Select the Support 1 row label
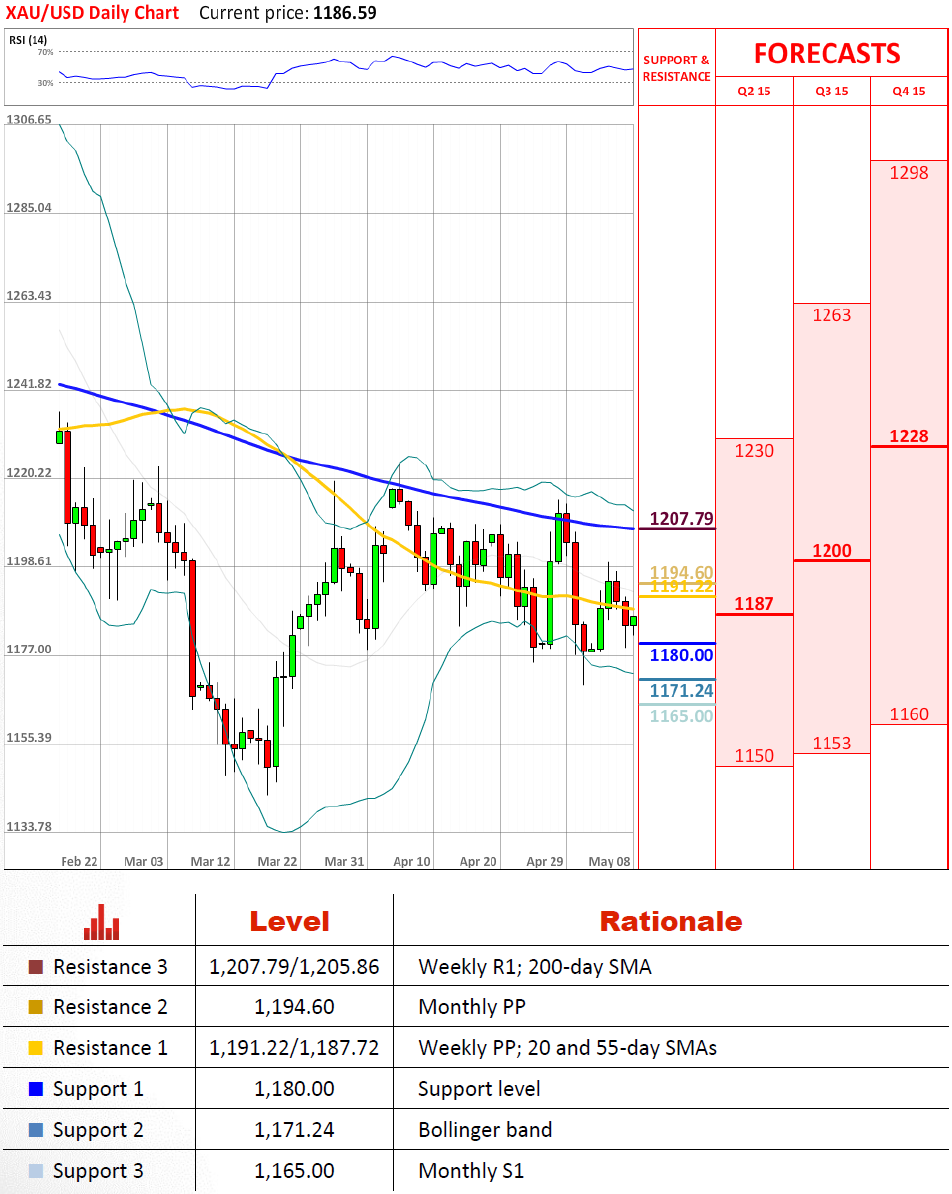 click(98, 1090)
